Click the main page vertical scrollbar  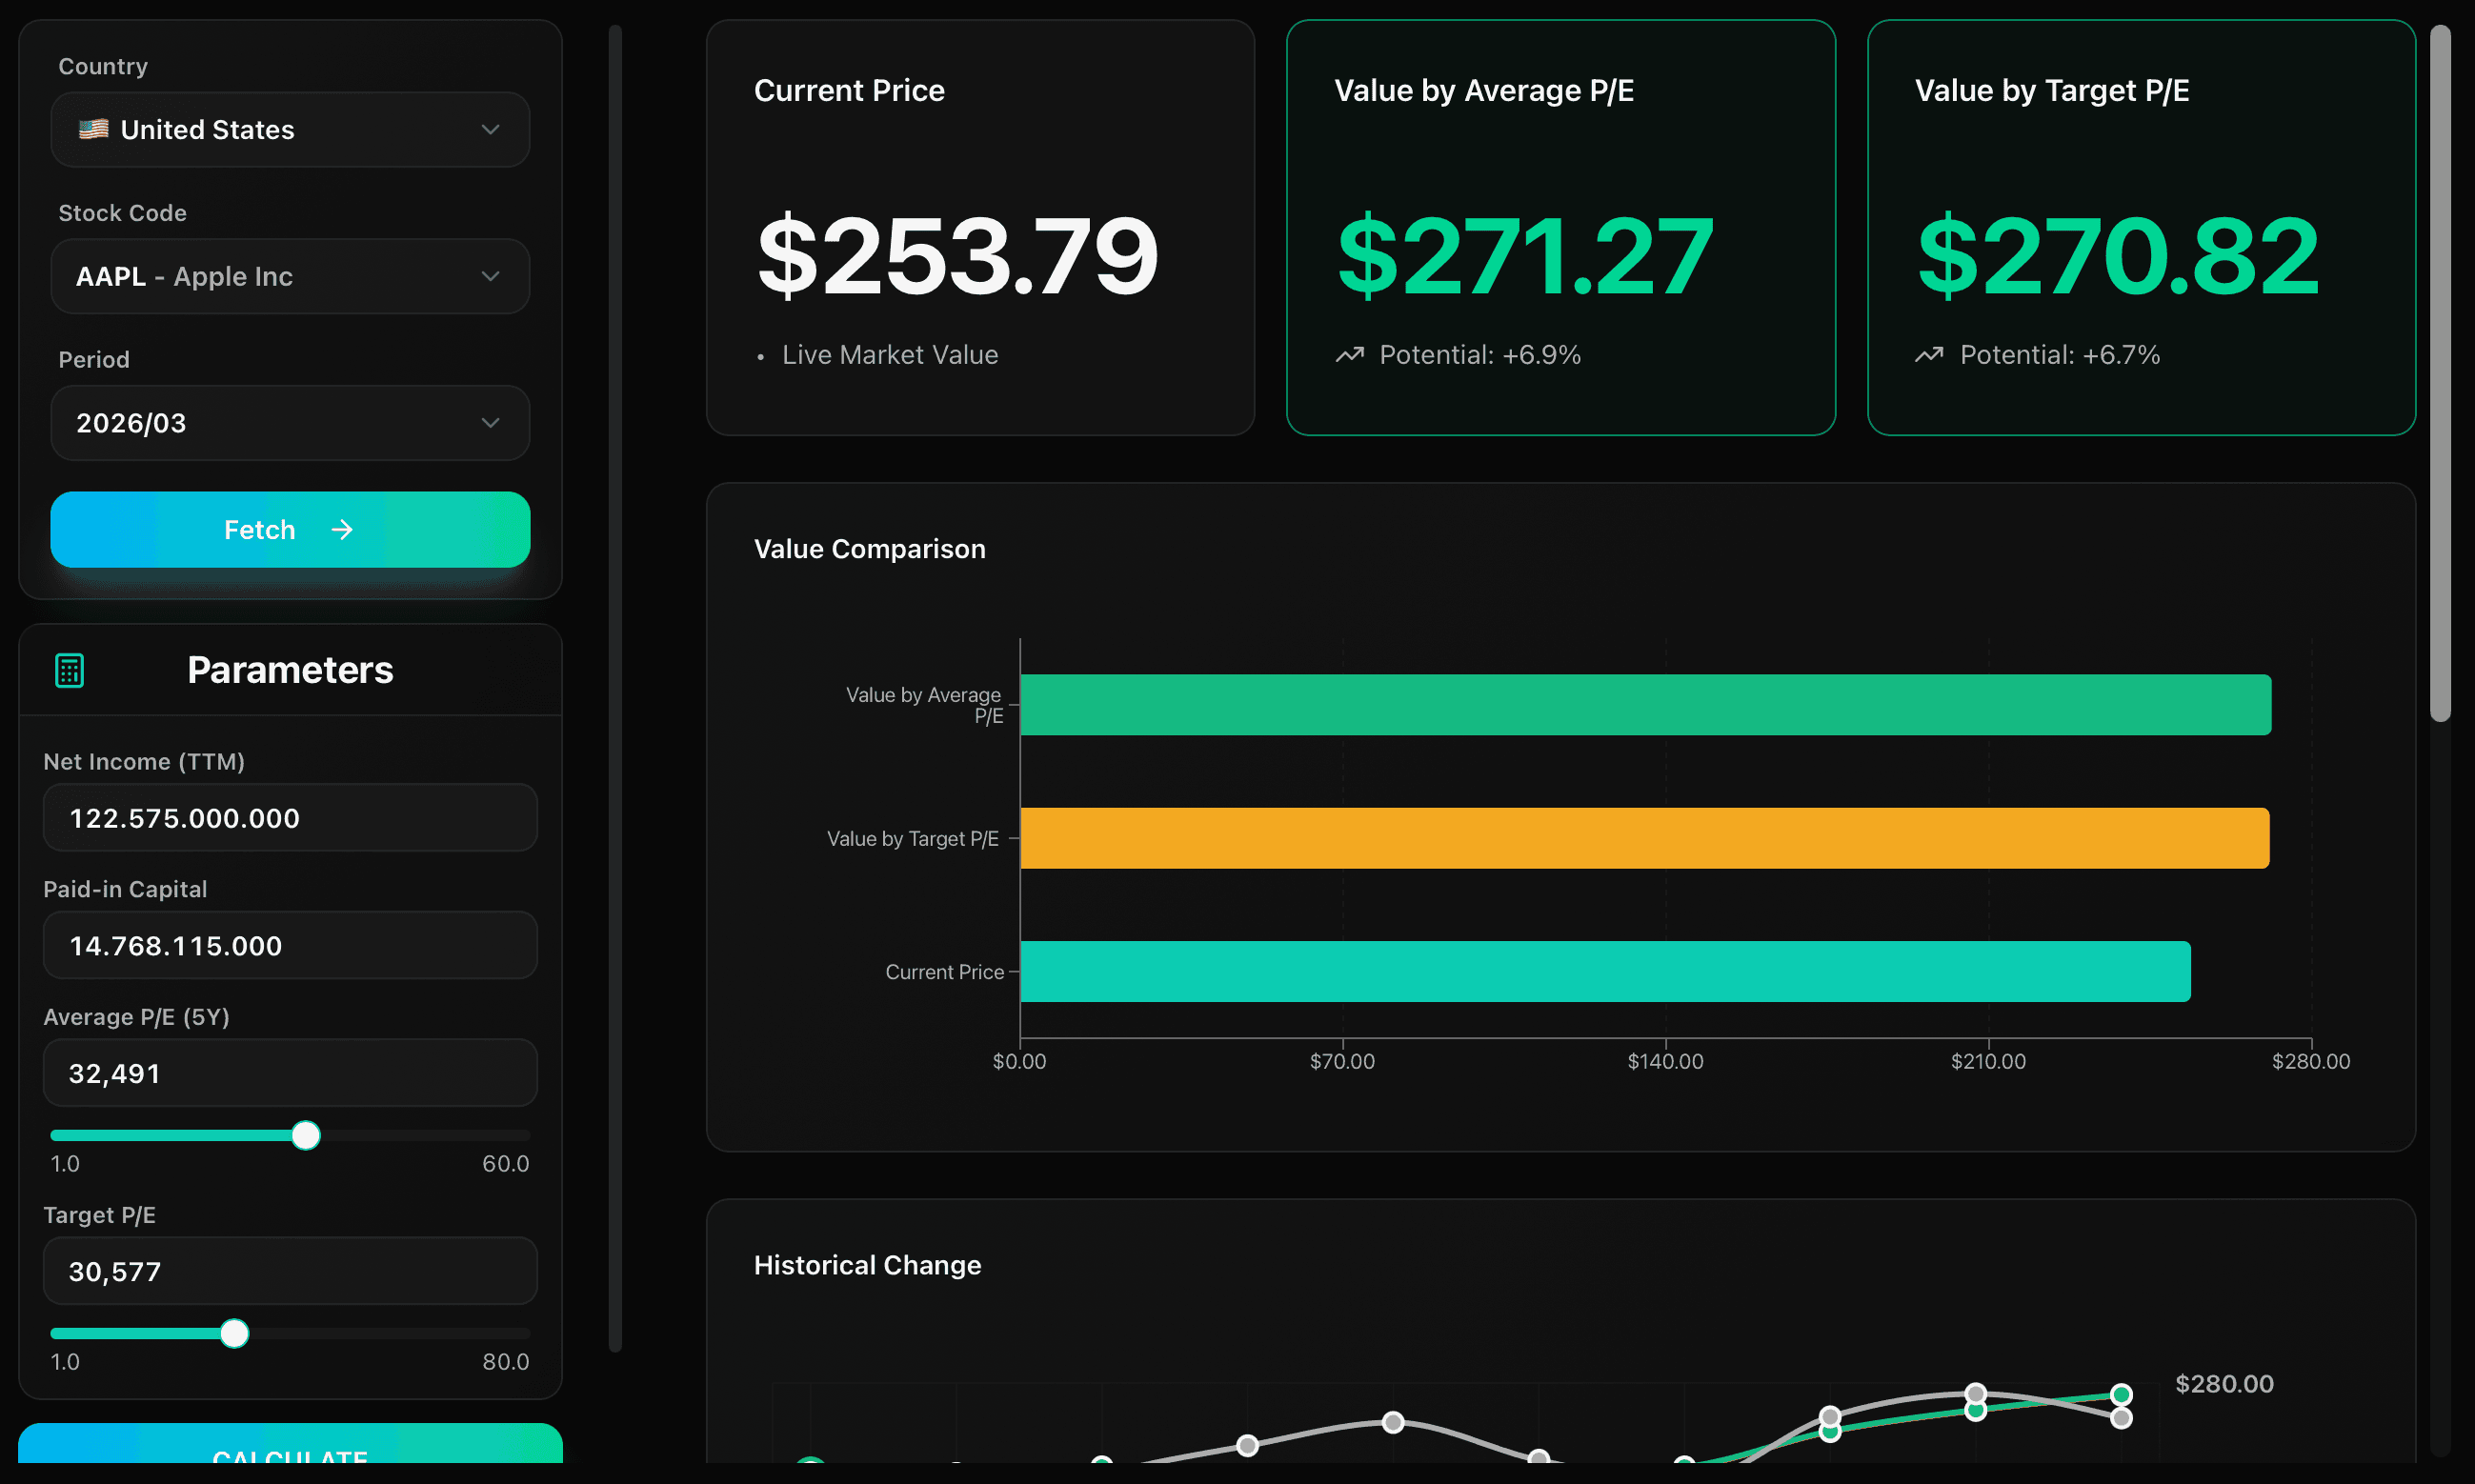(x=2441, y=372)
